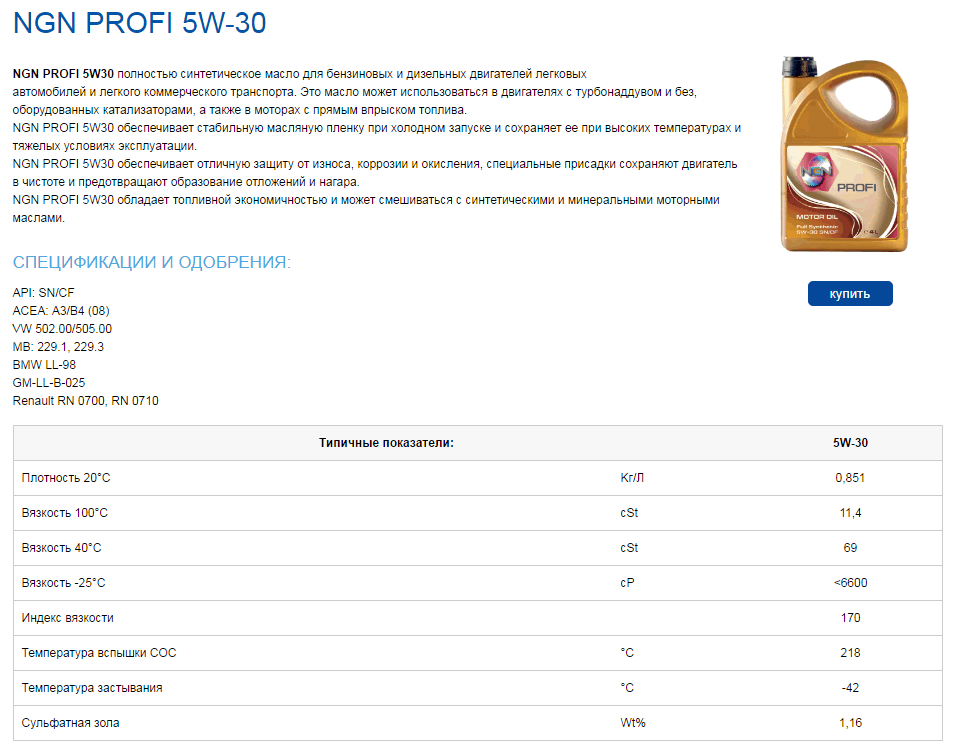Click the pour point value -42
This screenshot has width=956, height=755.
851,688
